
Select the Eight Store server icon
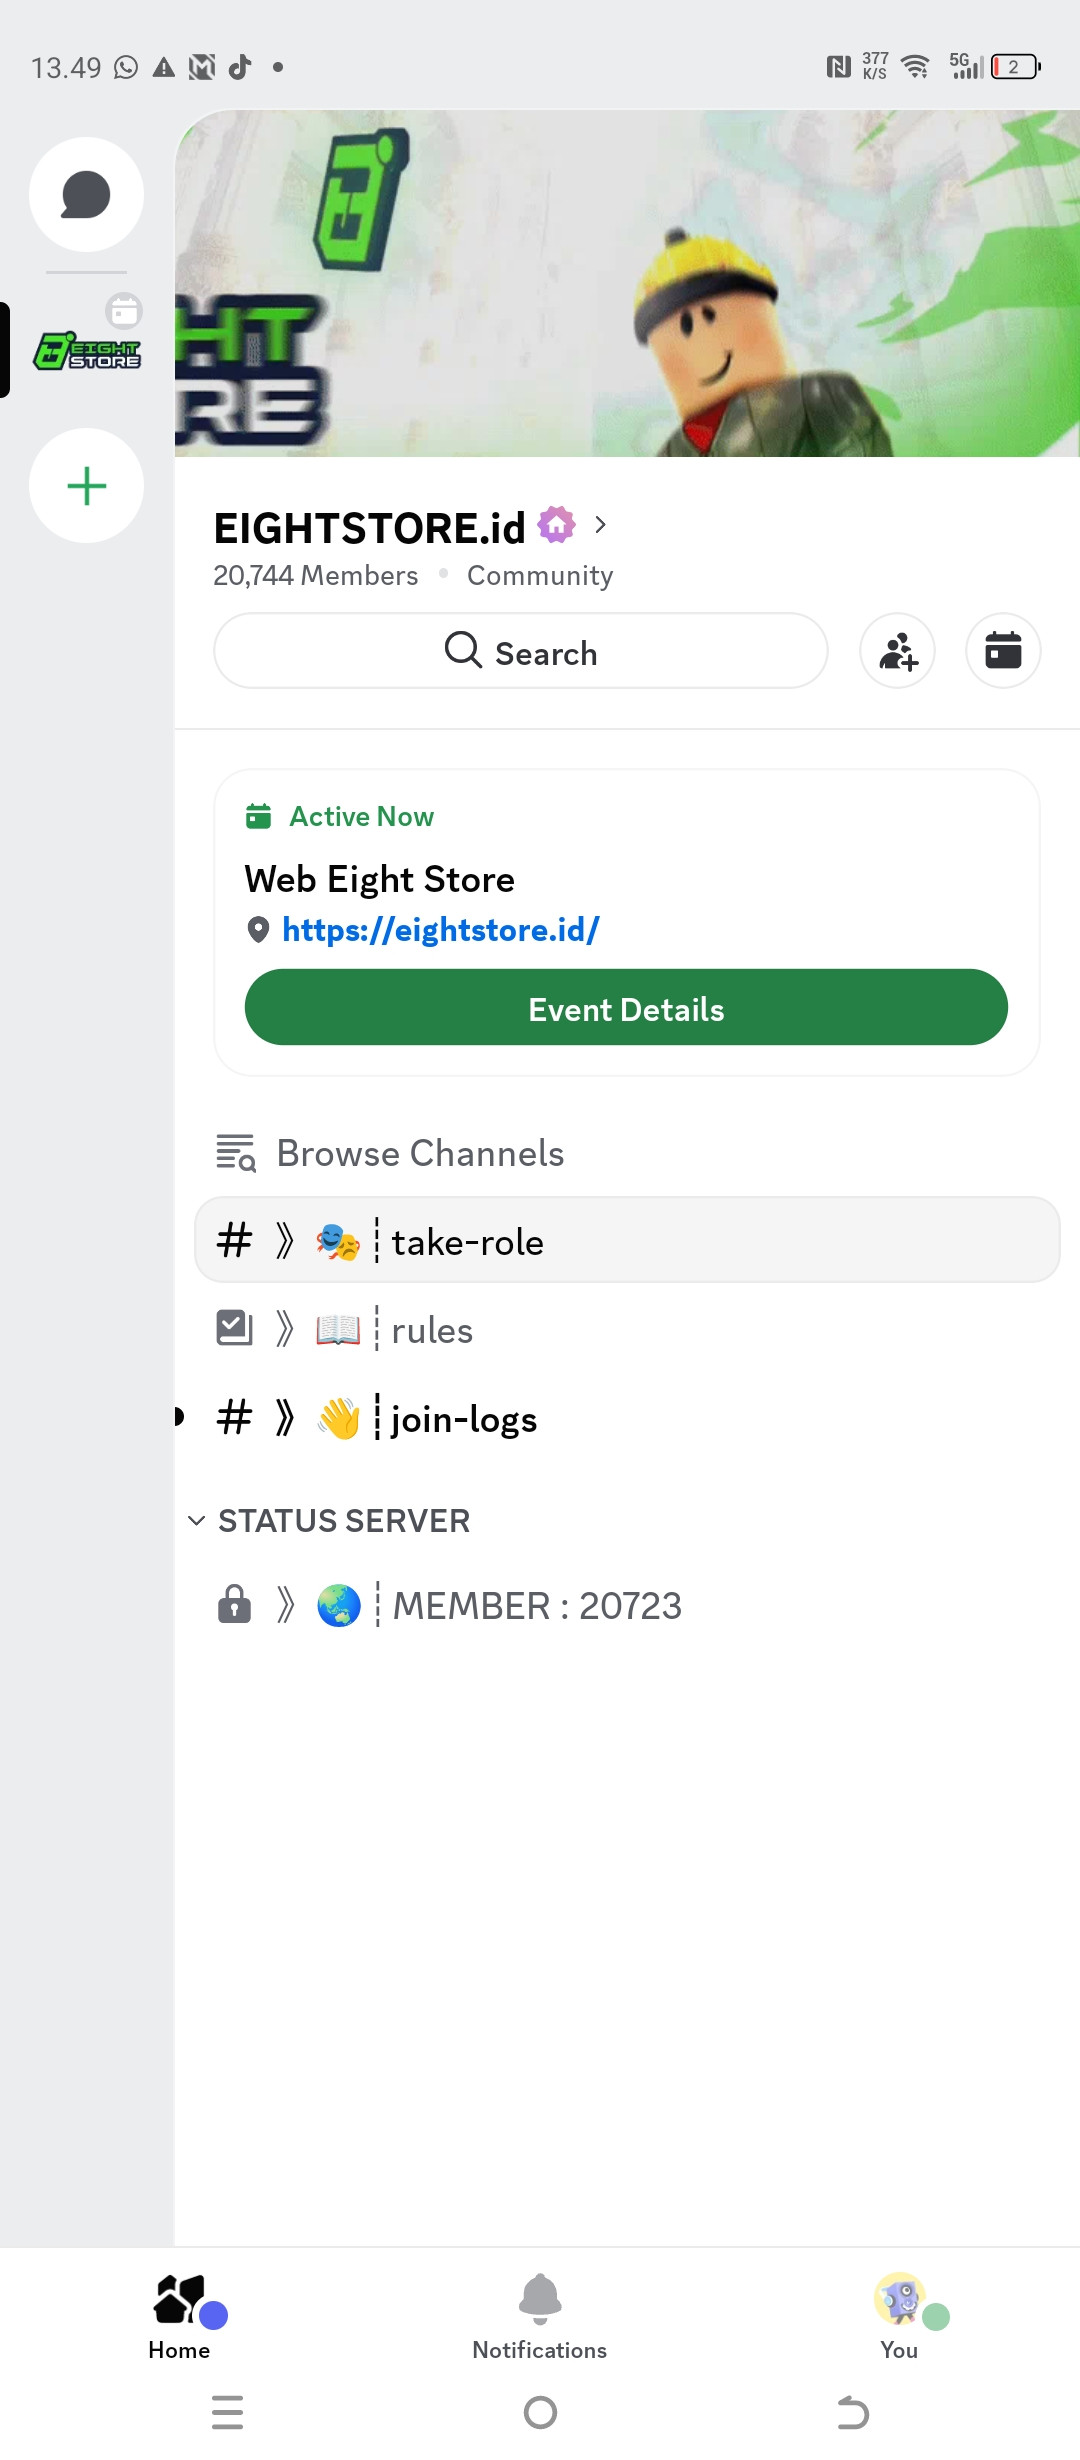click(x=87, y=351)
